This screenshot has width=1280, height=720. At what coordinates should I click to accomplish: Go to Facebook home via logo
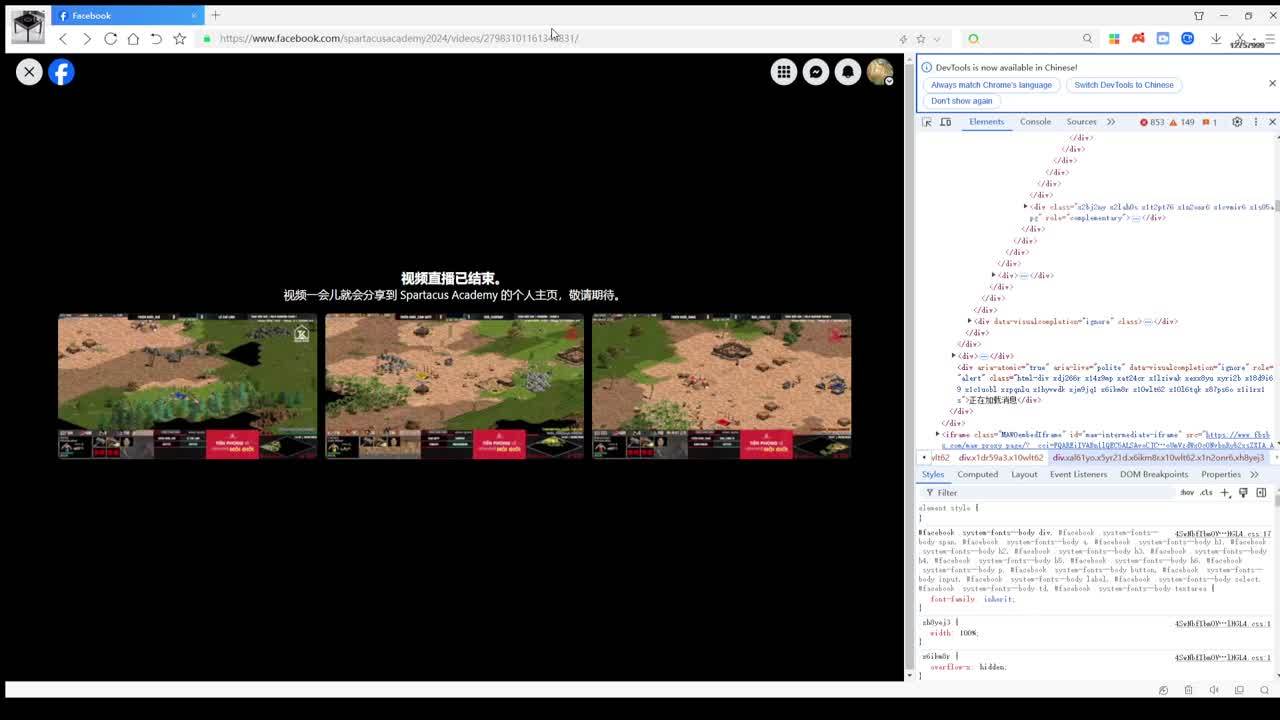pyautogui.click(x=61, y=72)
